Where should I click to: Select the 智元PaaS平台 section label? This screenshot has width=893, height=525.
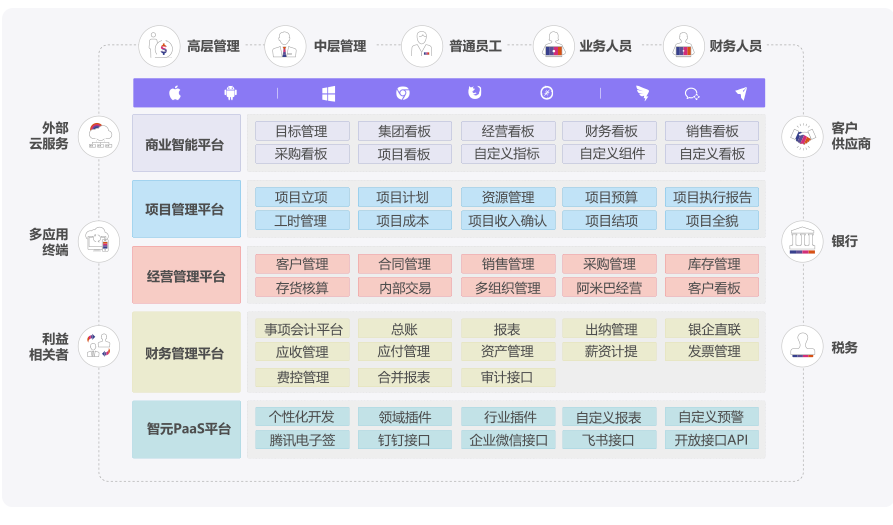[186, 429]
